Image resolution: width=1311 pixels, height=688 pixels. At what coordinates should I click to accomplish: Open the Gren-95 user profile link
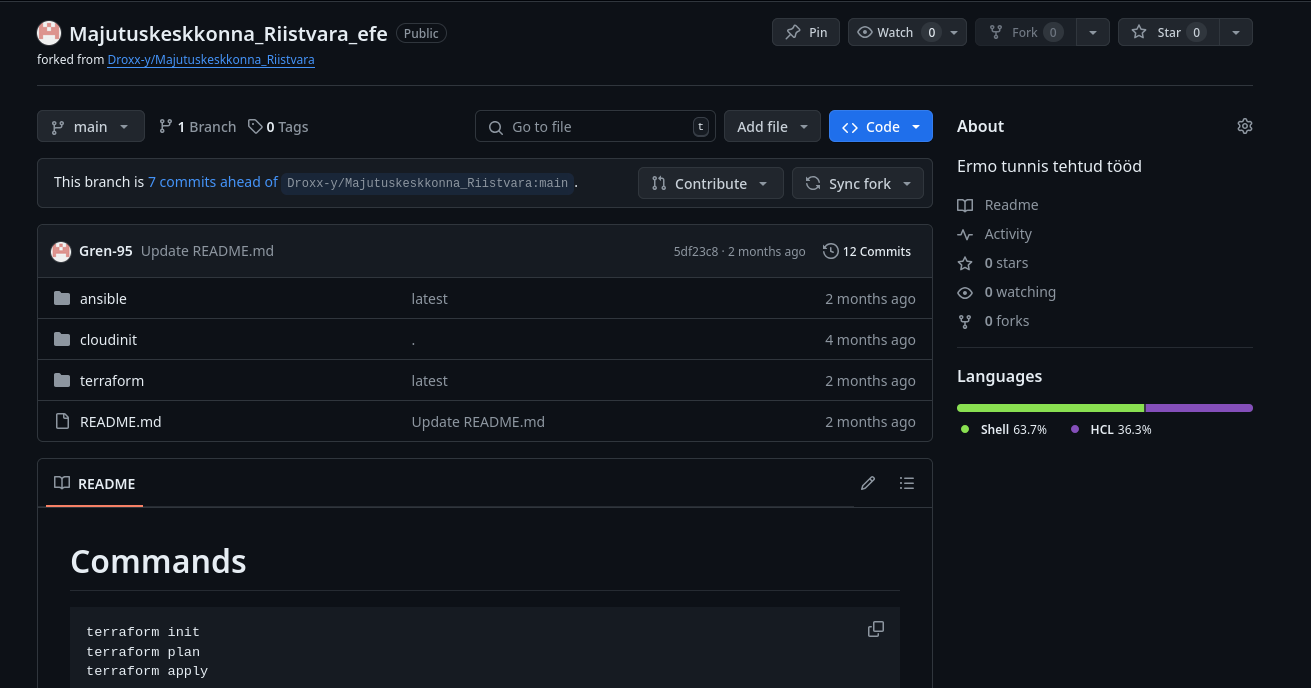106,251
